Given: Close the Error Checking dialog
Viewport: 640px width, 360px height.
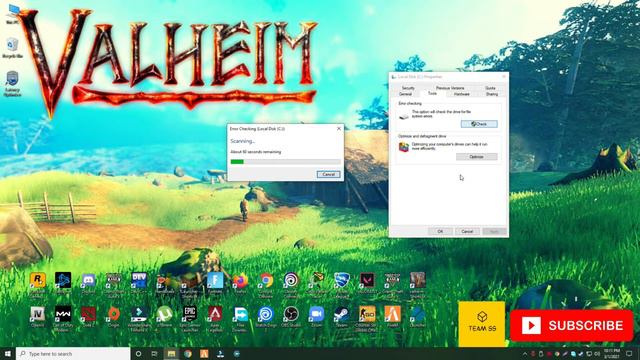Looking at the screenshot, I should pos(339,129).
